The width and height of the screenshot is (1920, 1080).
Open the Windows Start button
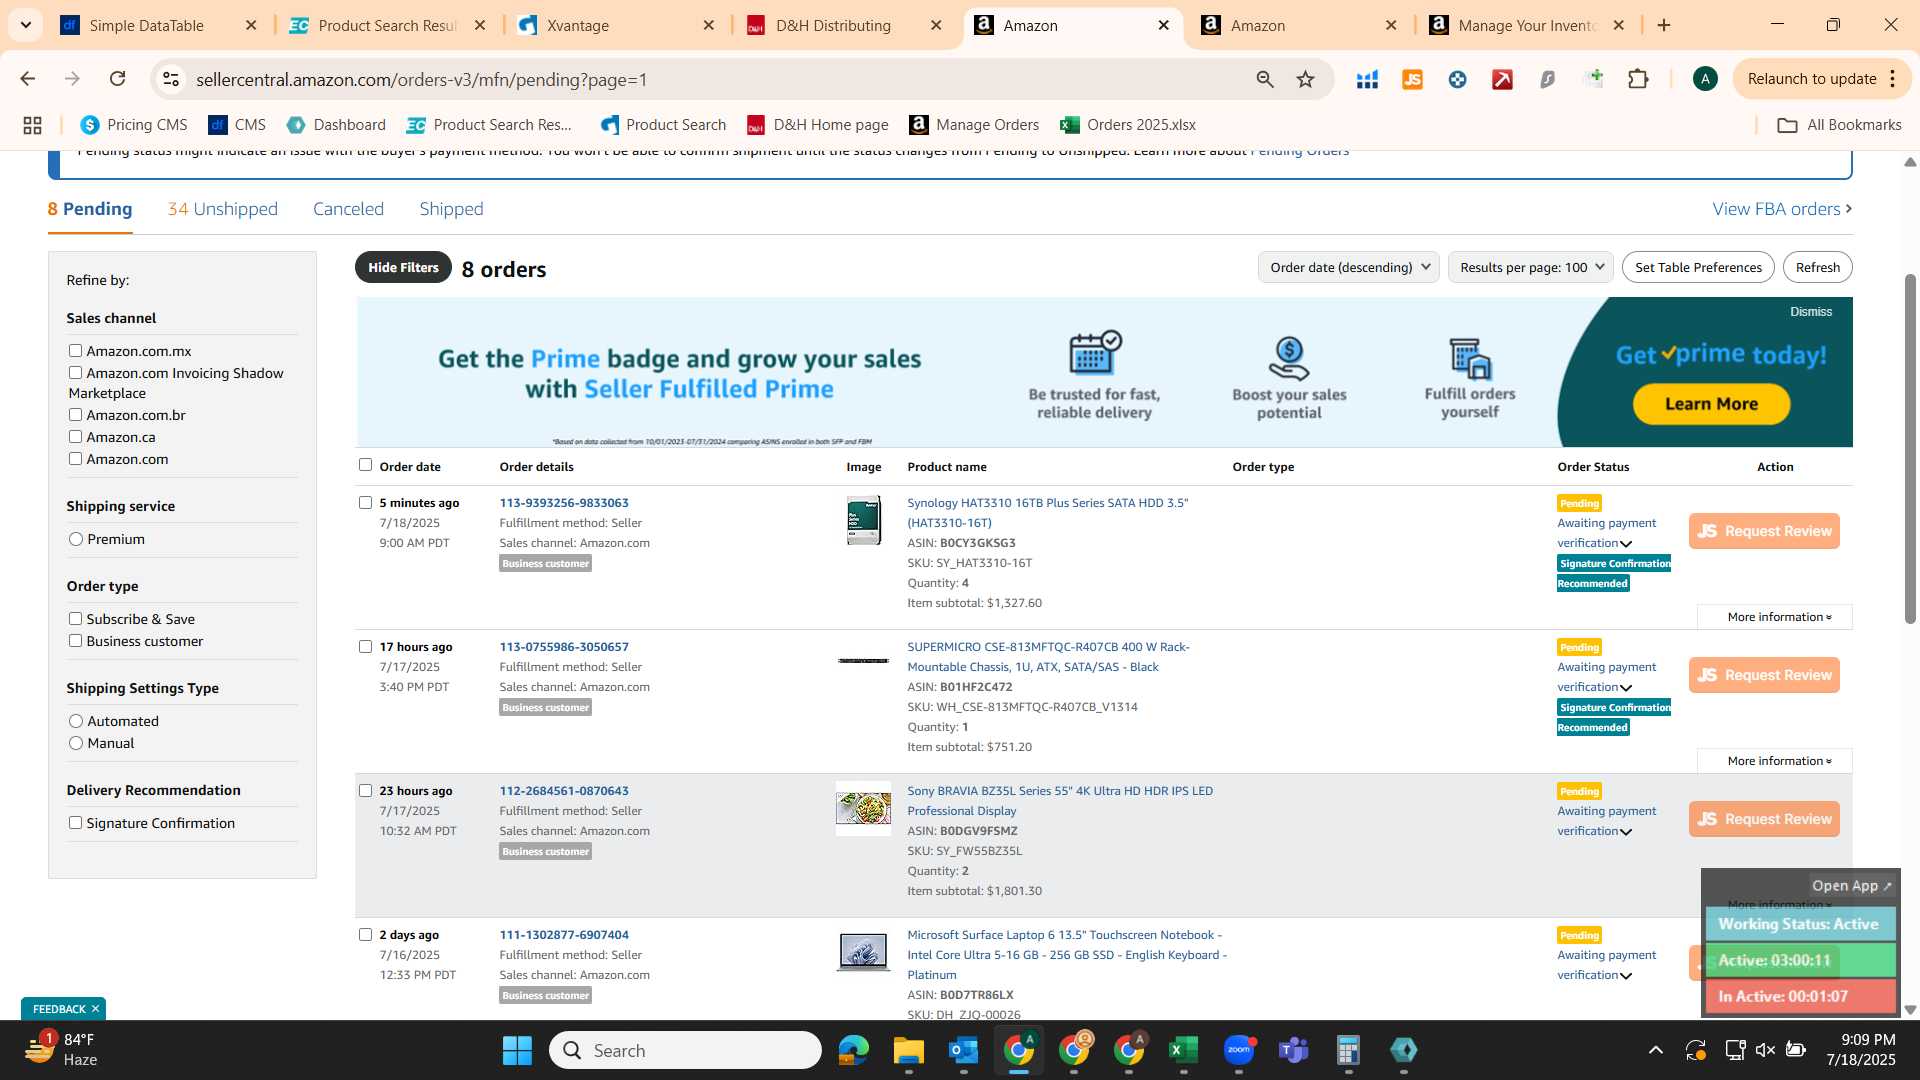517,1050
